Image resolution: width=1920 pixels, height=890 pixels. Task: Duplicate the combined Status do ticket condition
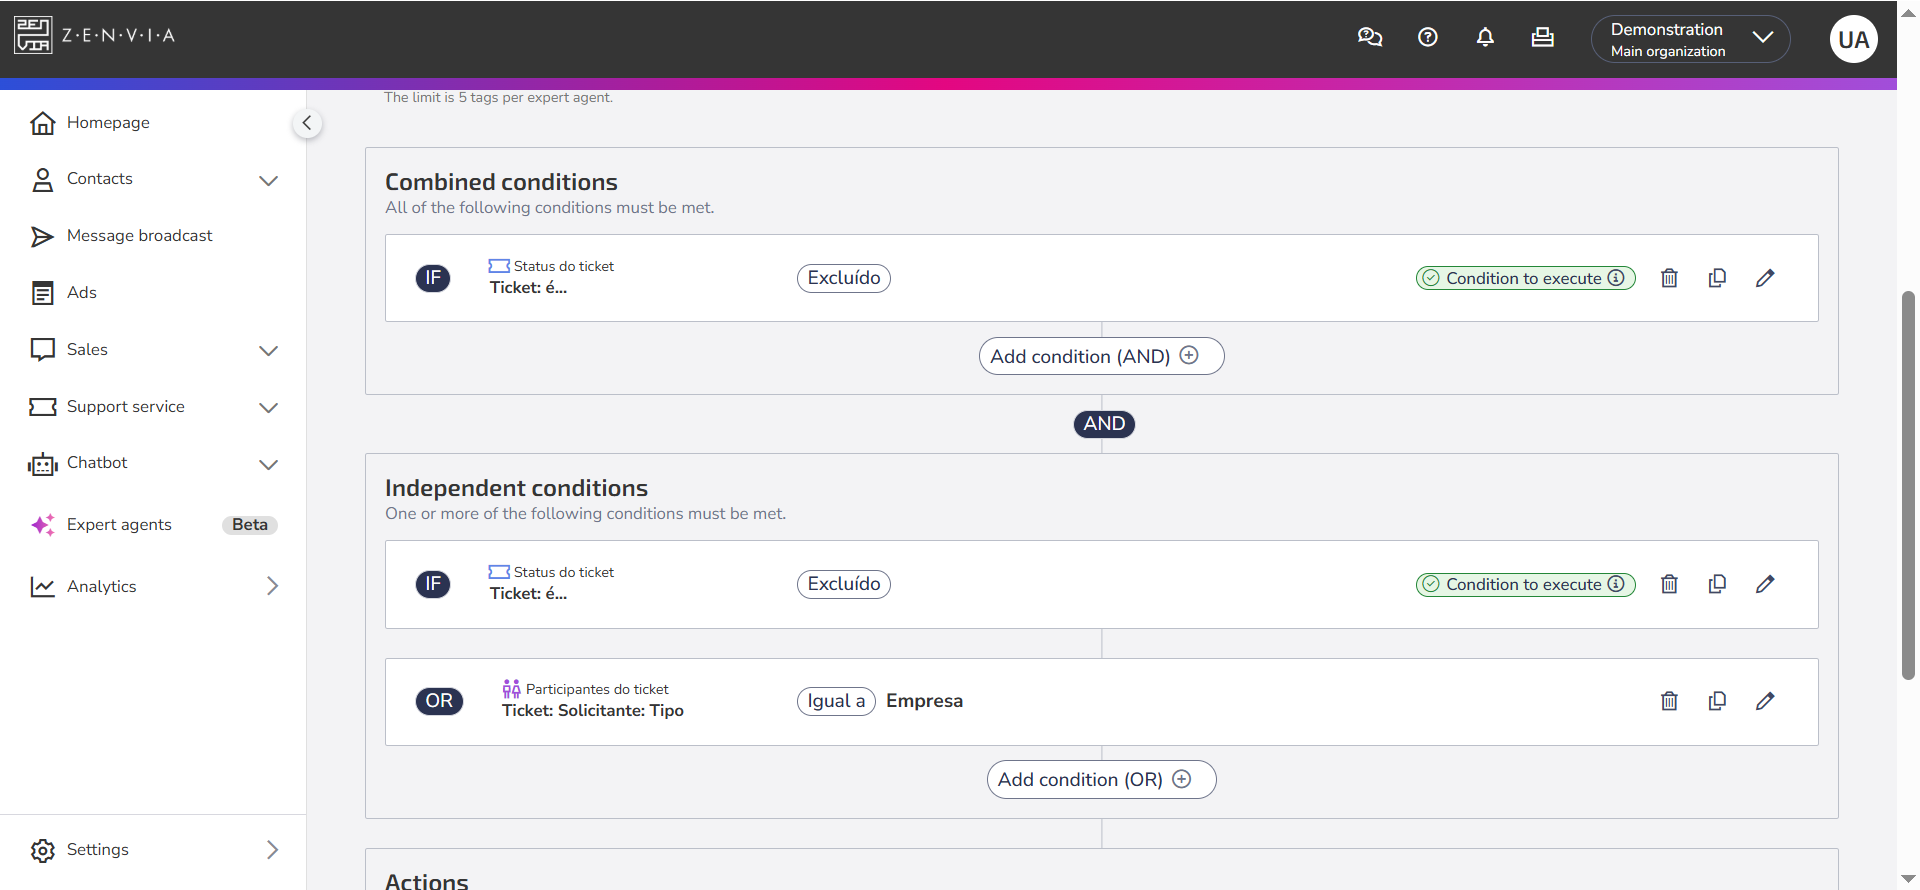point(1717,278)
